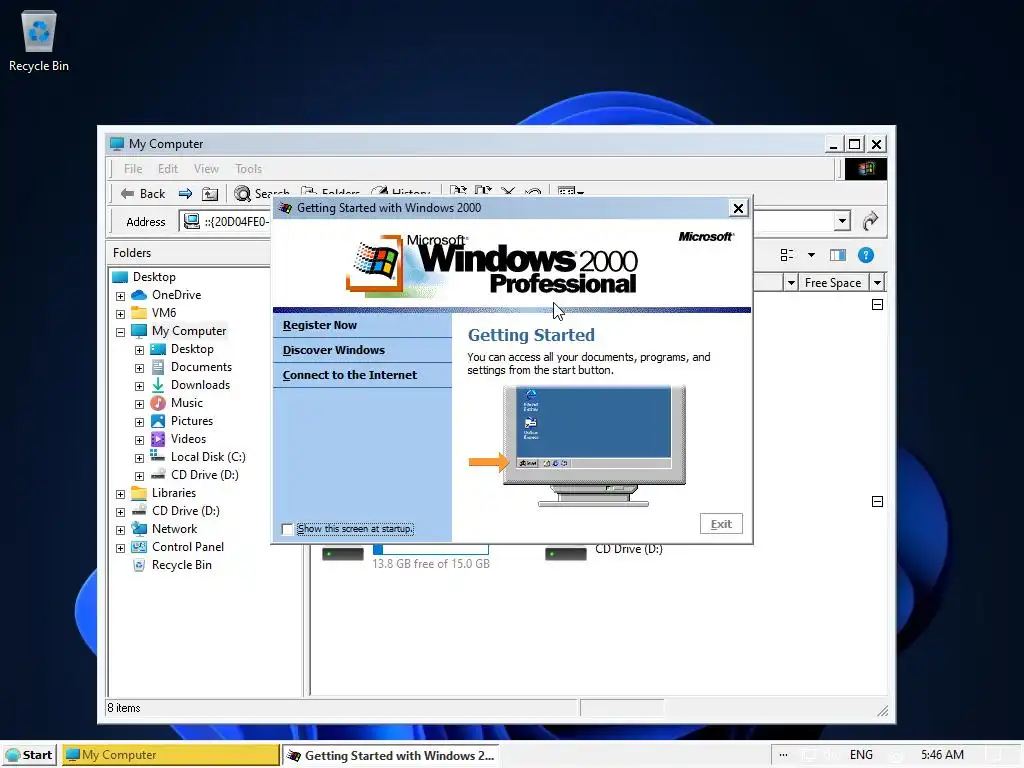Viewport: 1024px width, 768px height.
Task: Select the Videos folder icon in tree
Action: [158, 439]
